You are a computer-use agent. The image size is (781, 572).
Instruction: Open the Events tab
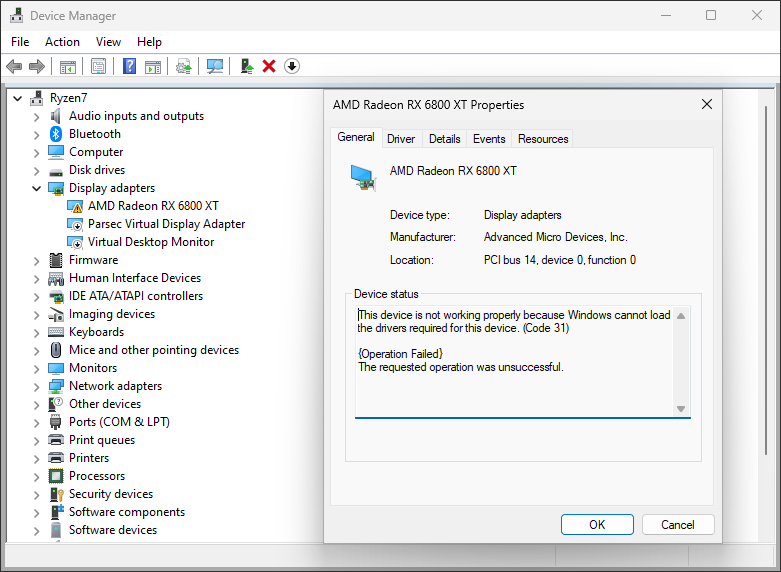[x=489, y=139]
